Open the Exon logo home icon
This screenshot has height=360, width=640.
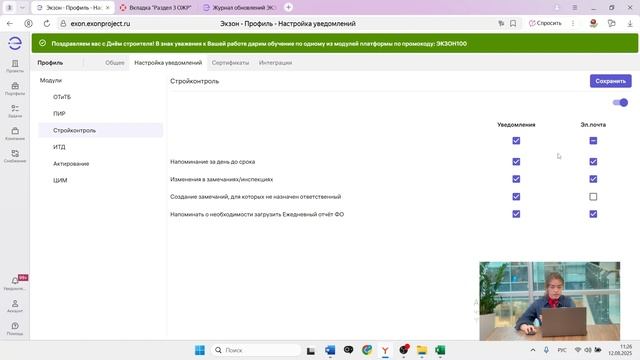[15, 43]
